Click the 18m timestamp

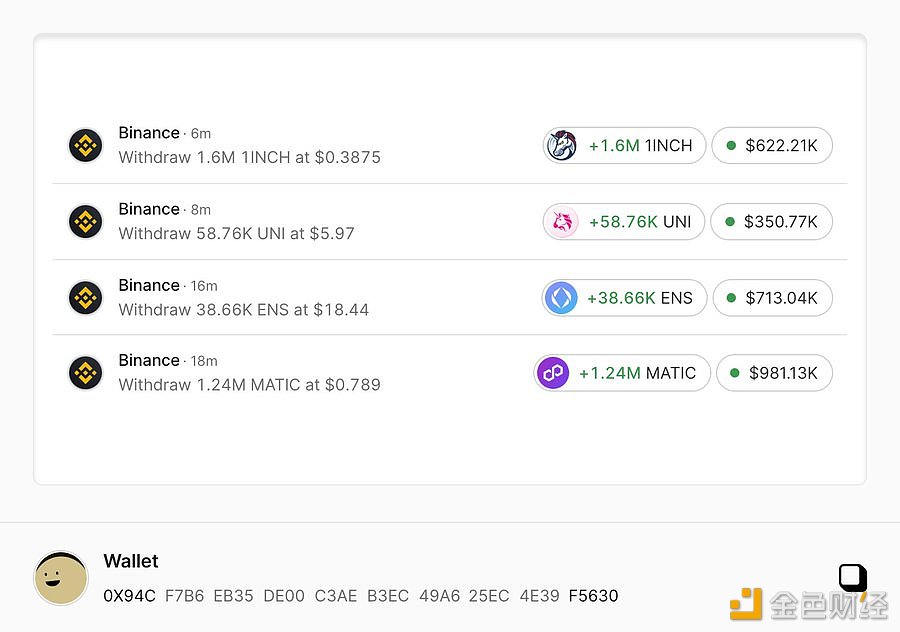(204, 361)
